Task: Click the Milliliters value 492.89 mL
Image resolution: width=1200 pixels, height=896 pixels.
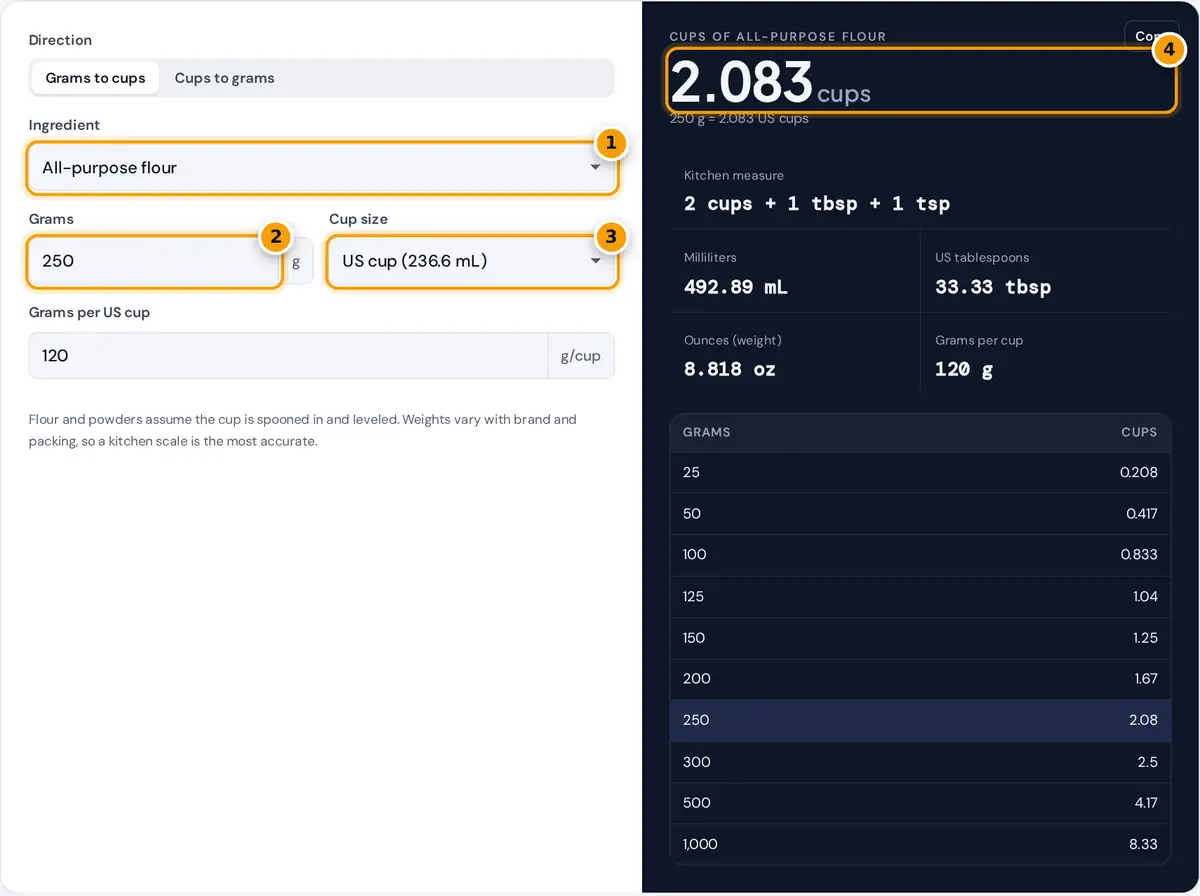Action: tap(735, 287)
